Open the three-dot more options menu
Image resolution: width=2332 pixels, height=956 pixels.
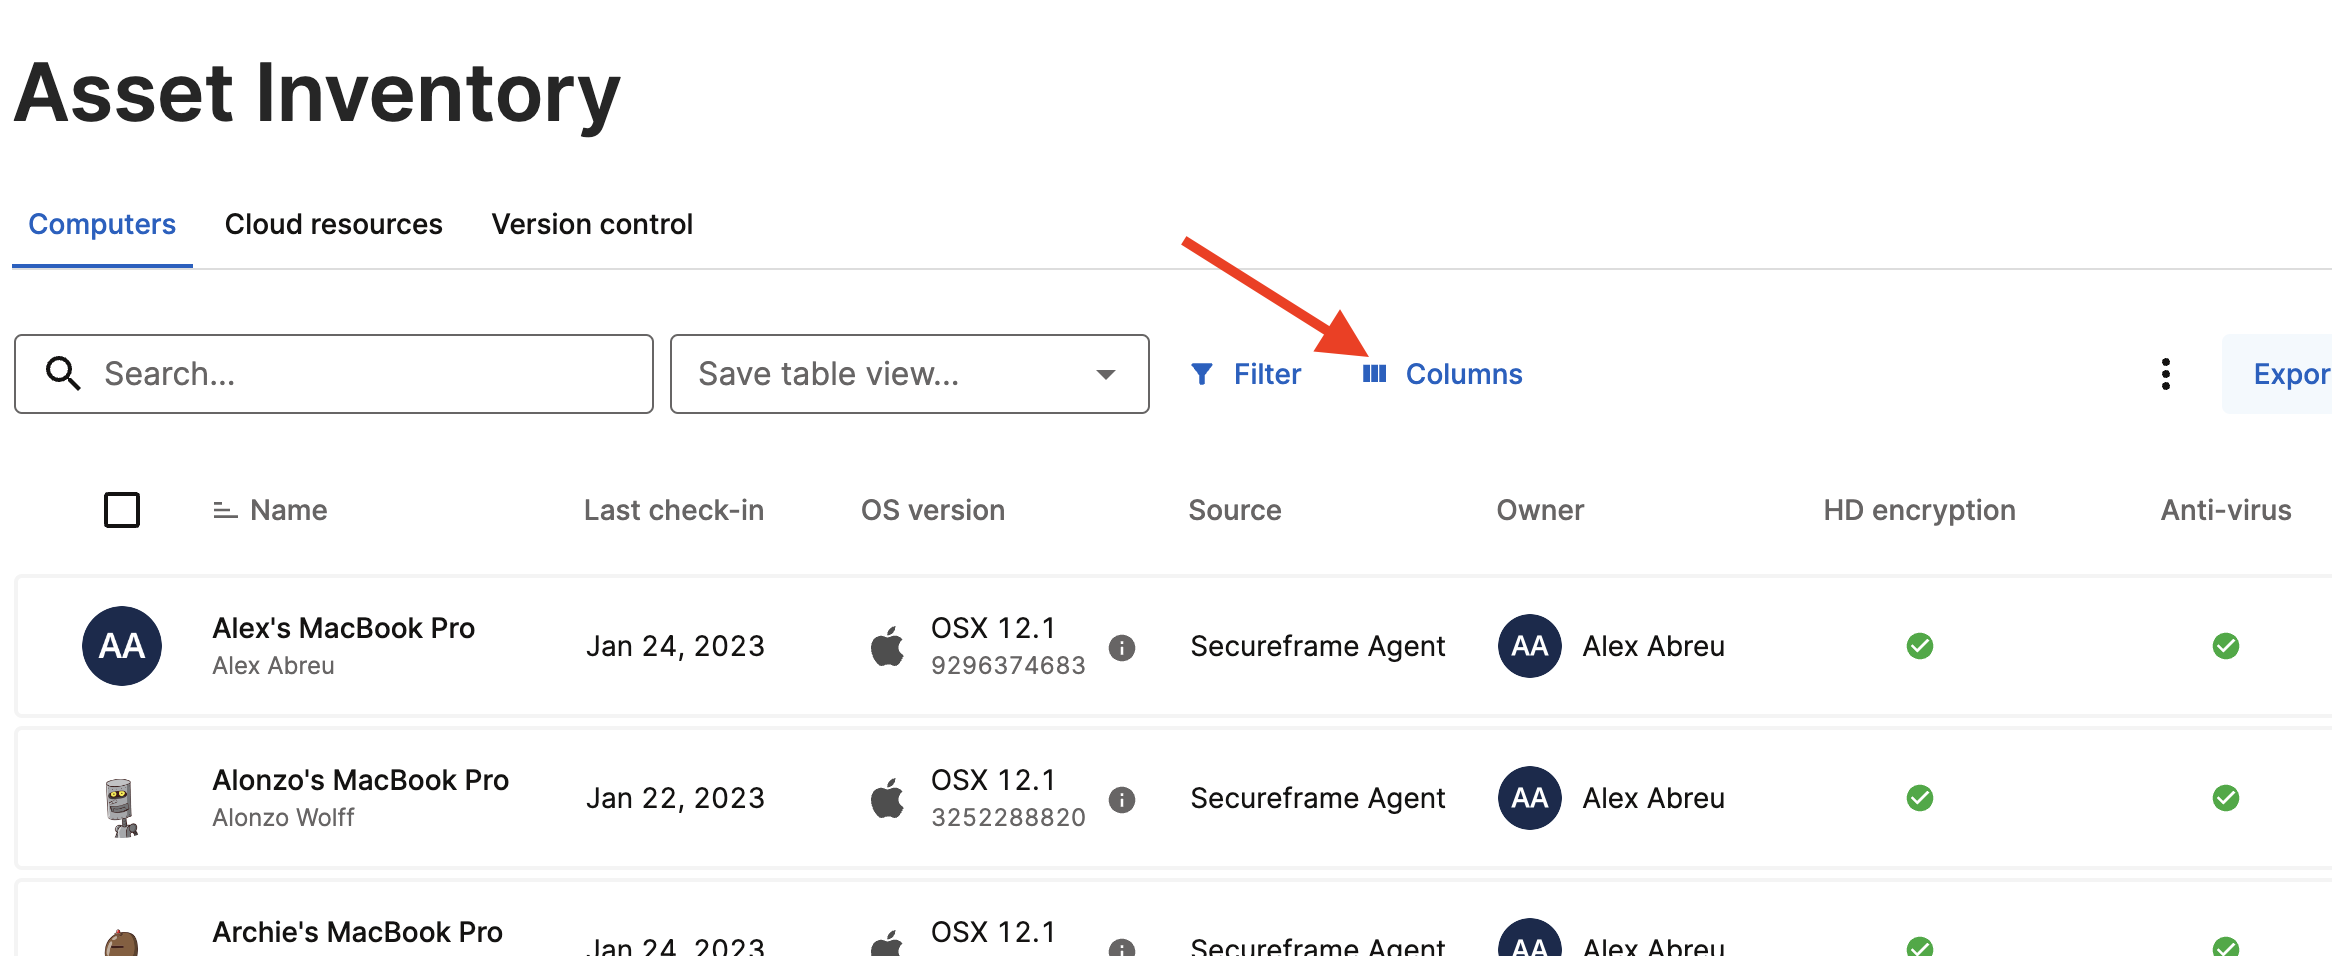[2165, 374]
